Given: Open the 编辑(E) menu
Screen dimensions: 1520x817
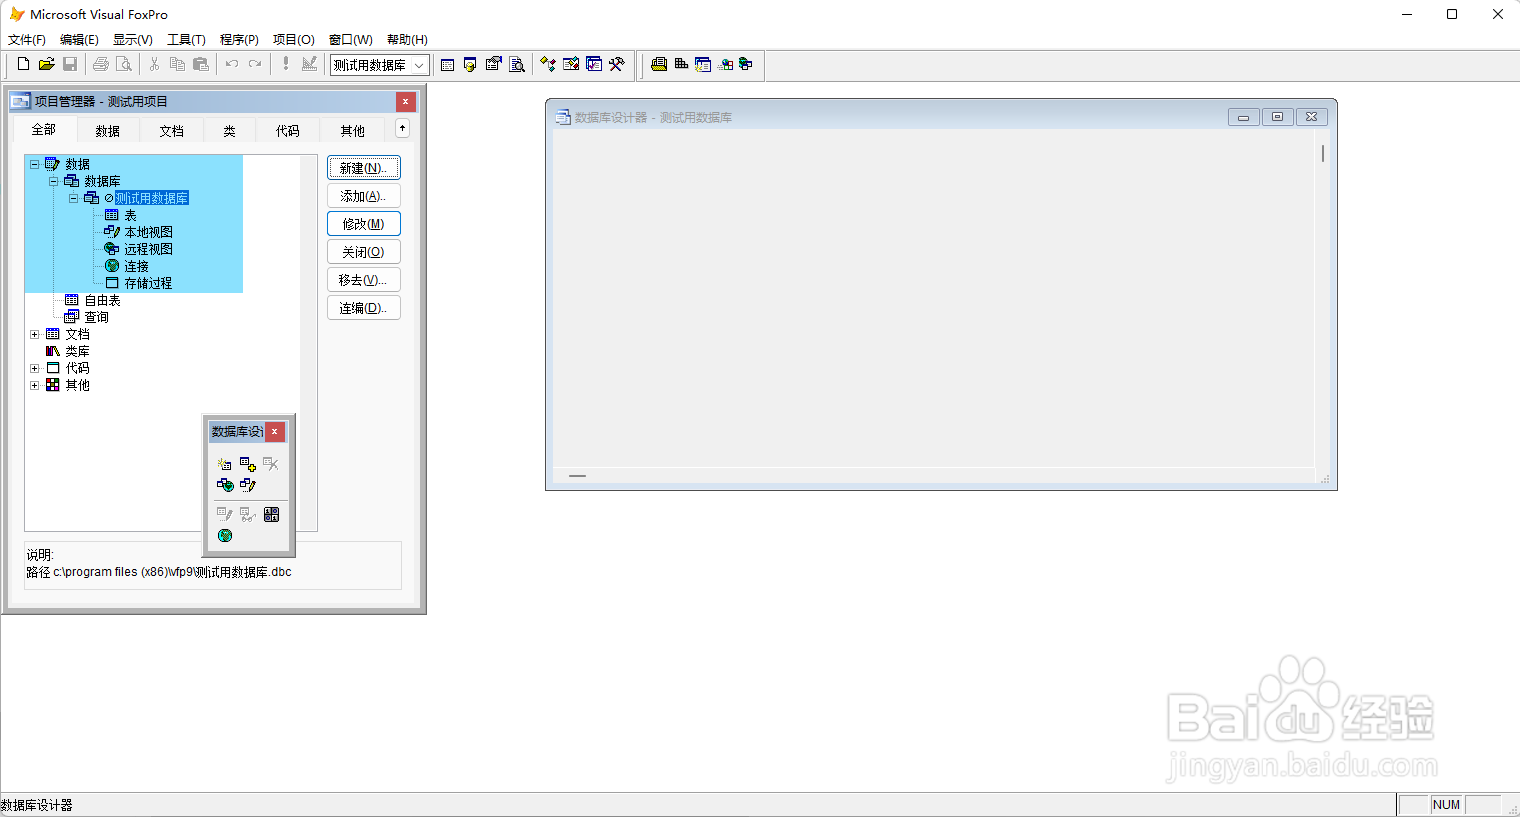Looking at the screenshot, I should coord(79,40).
